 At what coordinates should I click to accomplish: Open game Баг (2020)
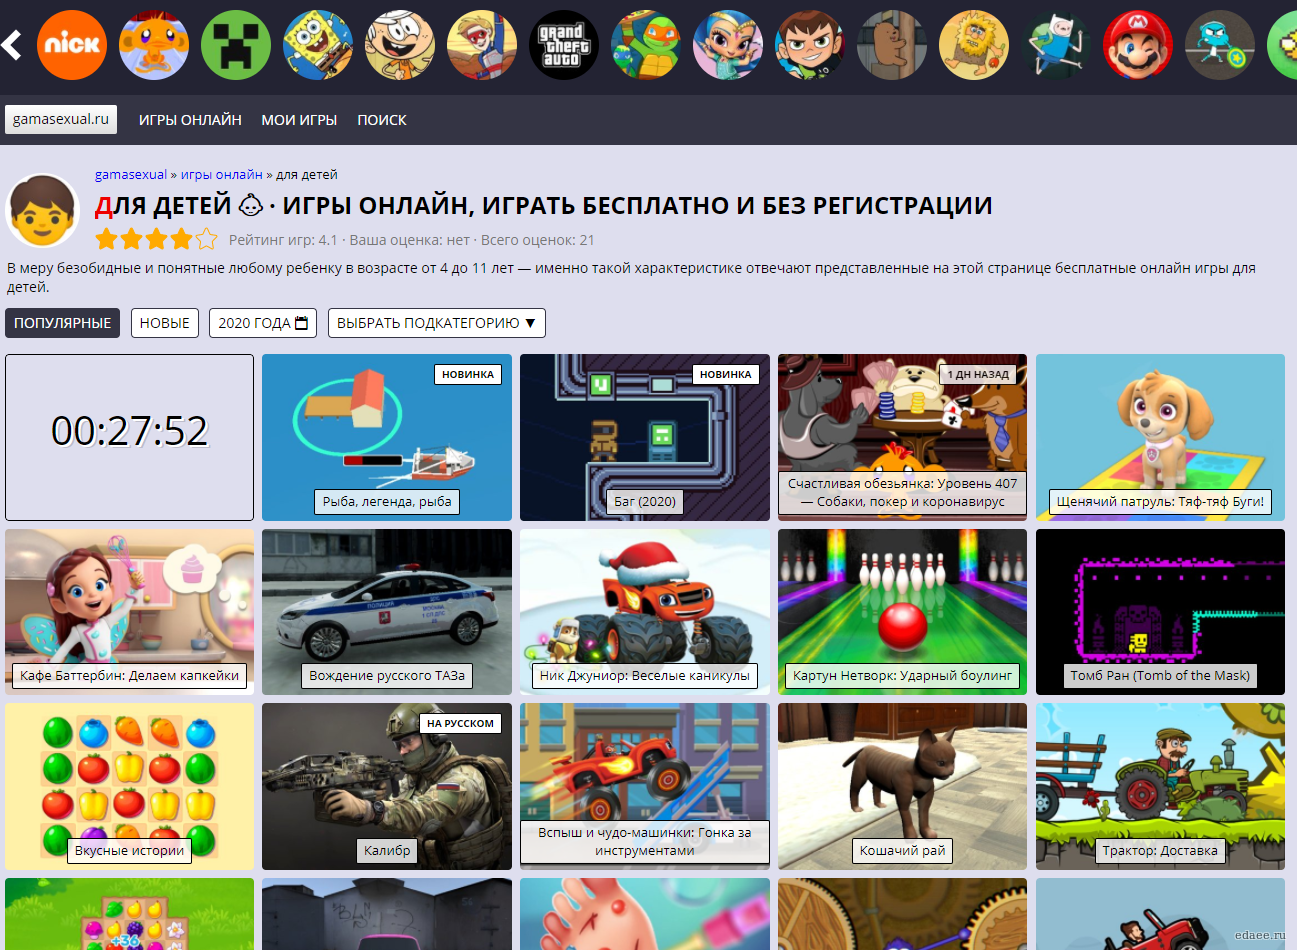pos(645,437)
